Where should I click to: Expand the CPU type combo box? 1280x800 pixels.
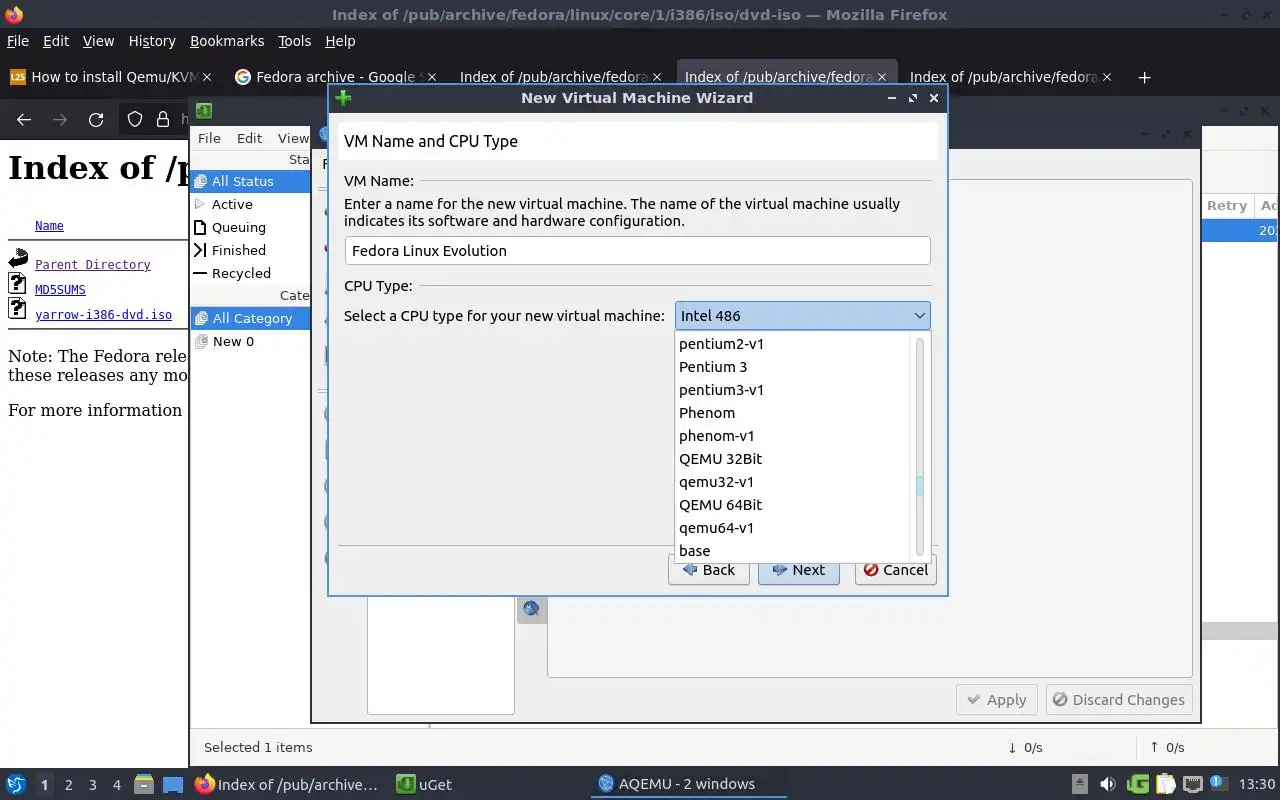tap(803, 316)
